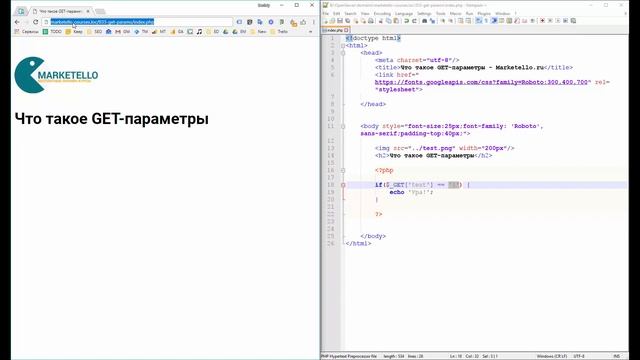The image size is (640, 360).
Task: Click the Undo arrow in Notepad++ toolbar
Action: [x=407, y=21]
